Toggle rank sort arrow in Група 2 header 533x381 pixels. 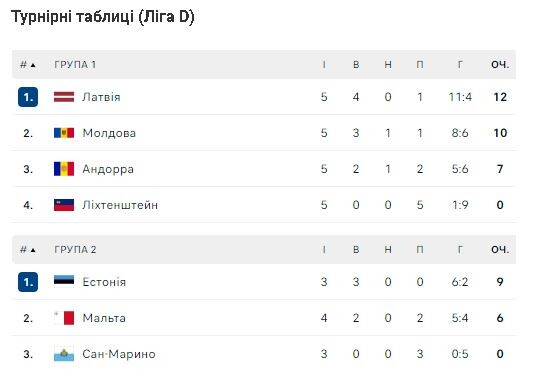pyautogui.click(x=33, y=250)
